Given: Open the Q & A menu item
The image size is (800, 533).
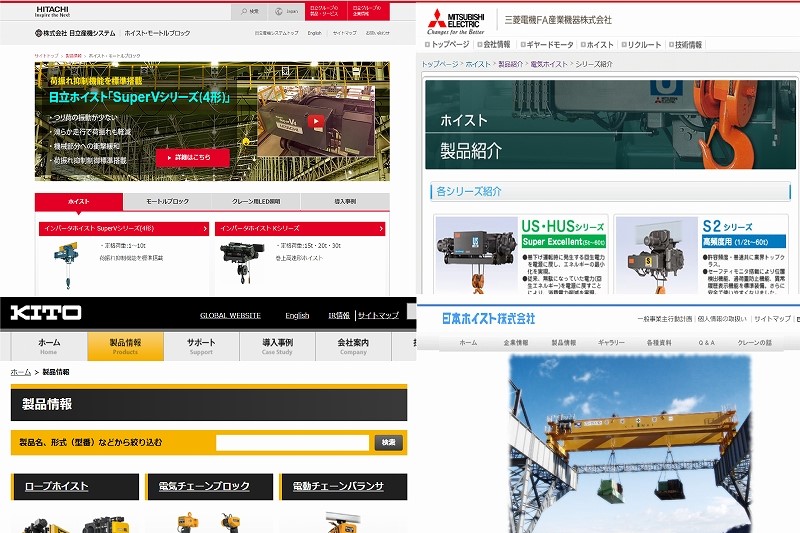Looking at the screenshot, I should 707,343.
